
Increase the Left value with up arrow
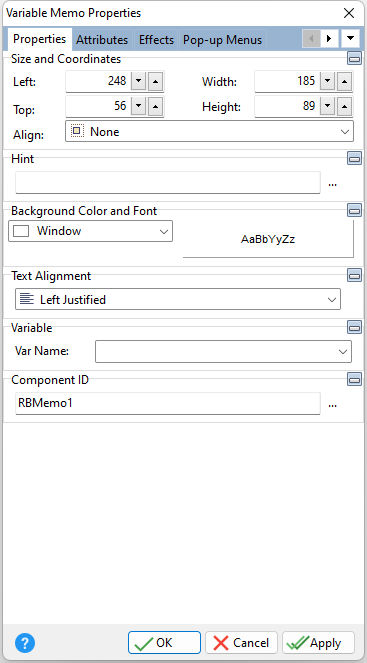coord(156,81)
